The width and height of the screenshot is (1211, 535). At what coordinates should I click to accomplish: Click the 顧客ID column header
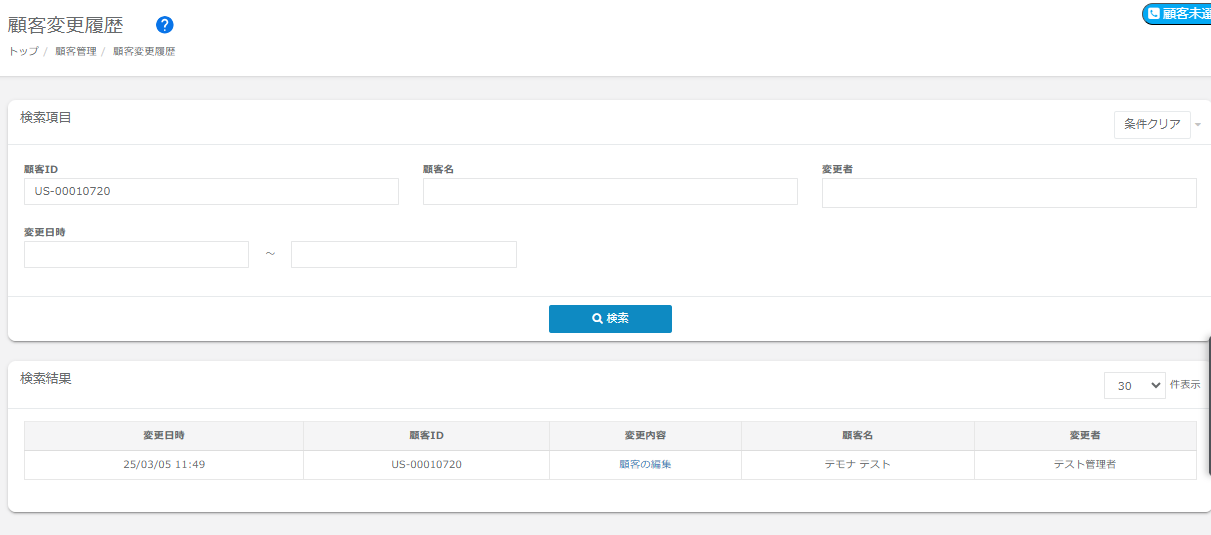426,436
